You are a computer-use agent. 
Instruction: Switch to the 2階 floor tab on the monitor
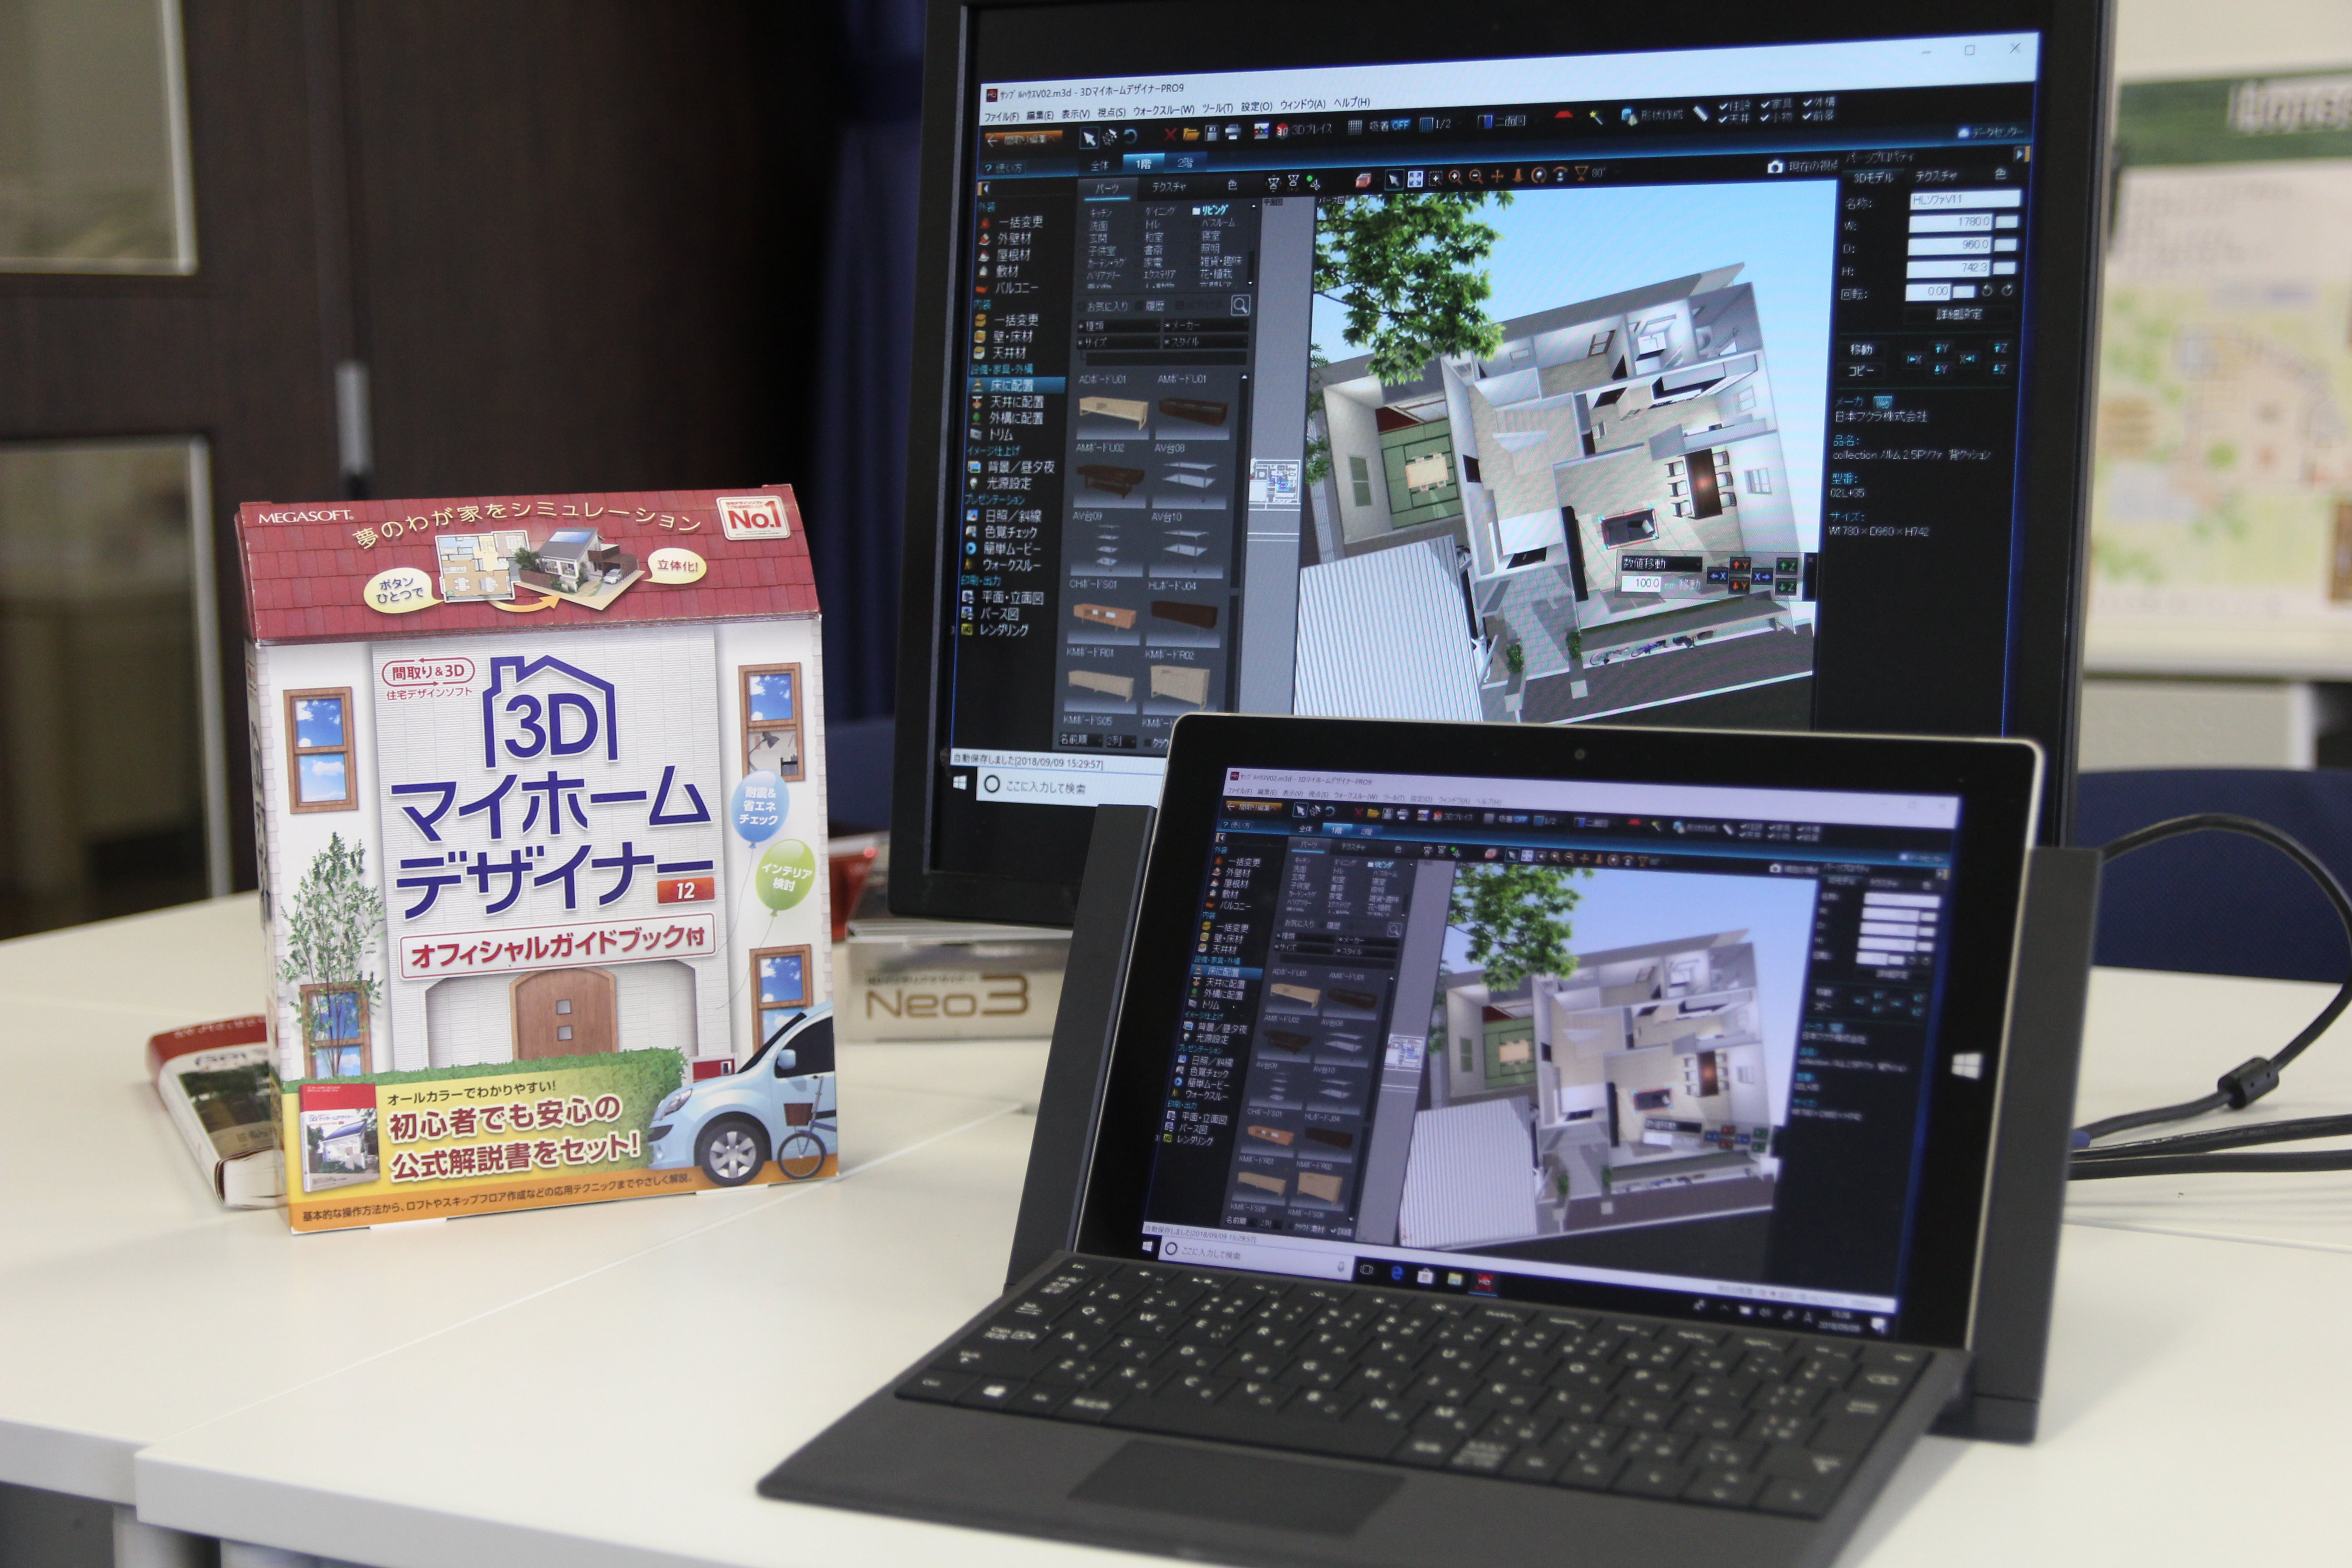pyautogui.click(x=1185, y=163)
